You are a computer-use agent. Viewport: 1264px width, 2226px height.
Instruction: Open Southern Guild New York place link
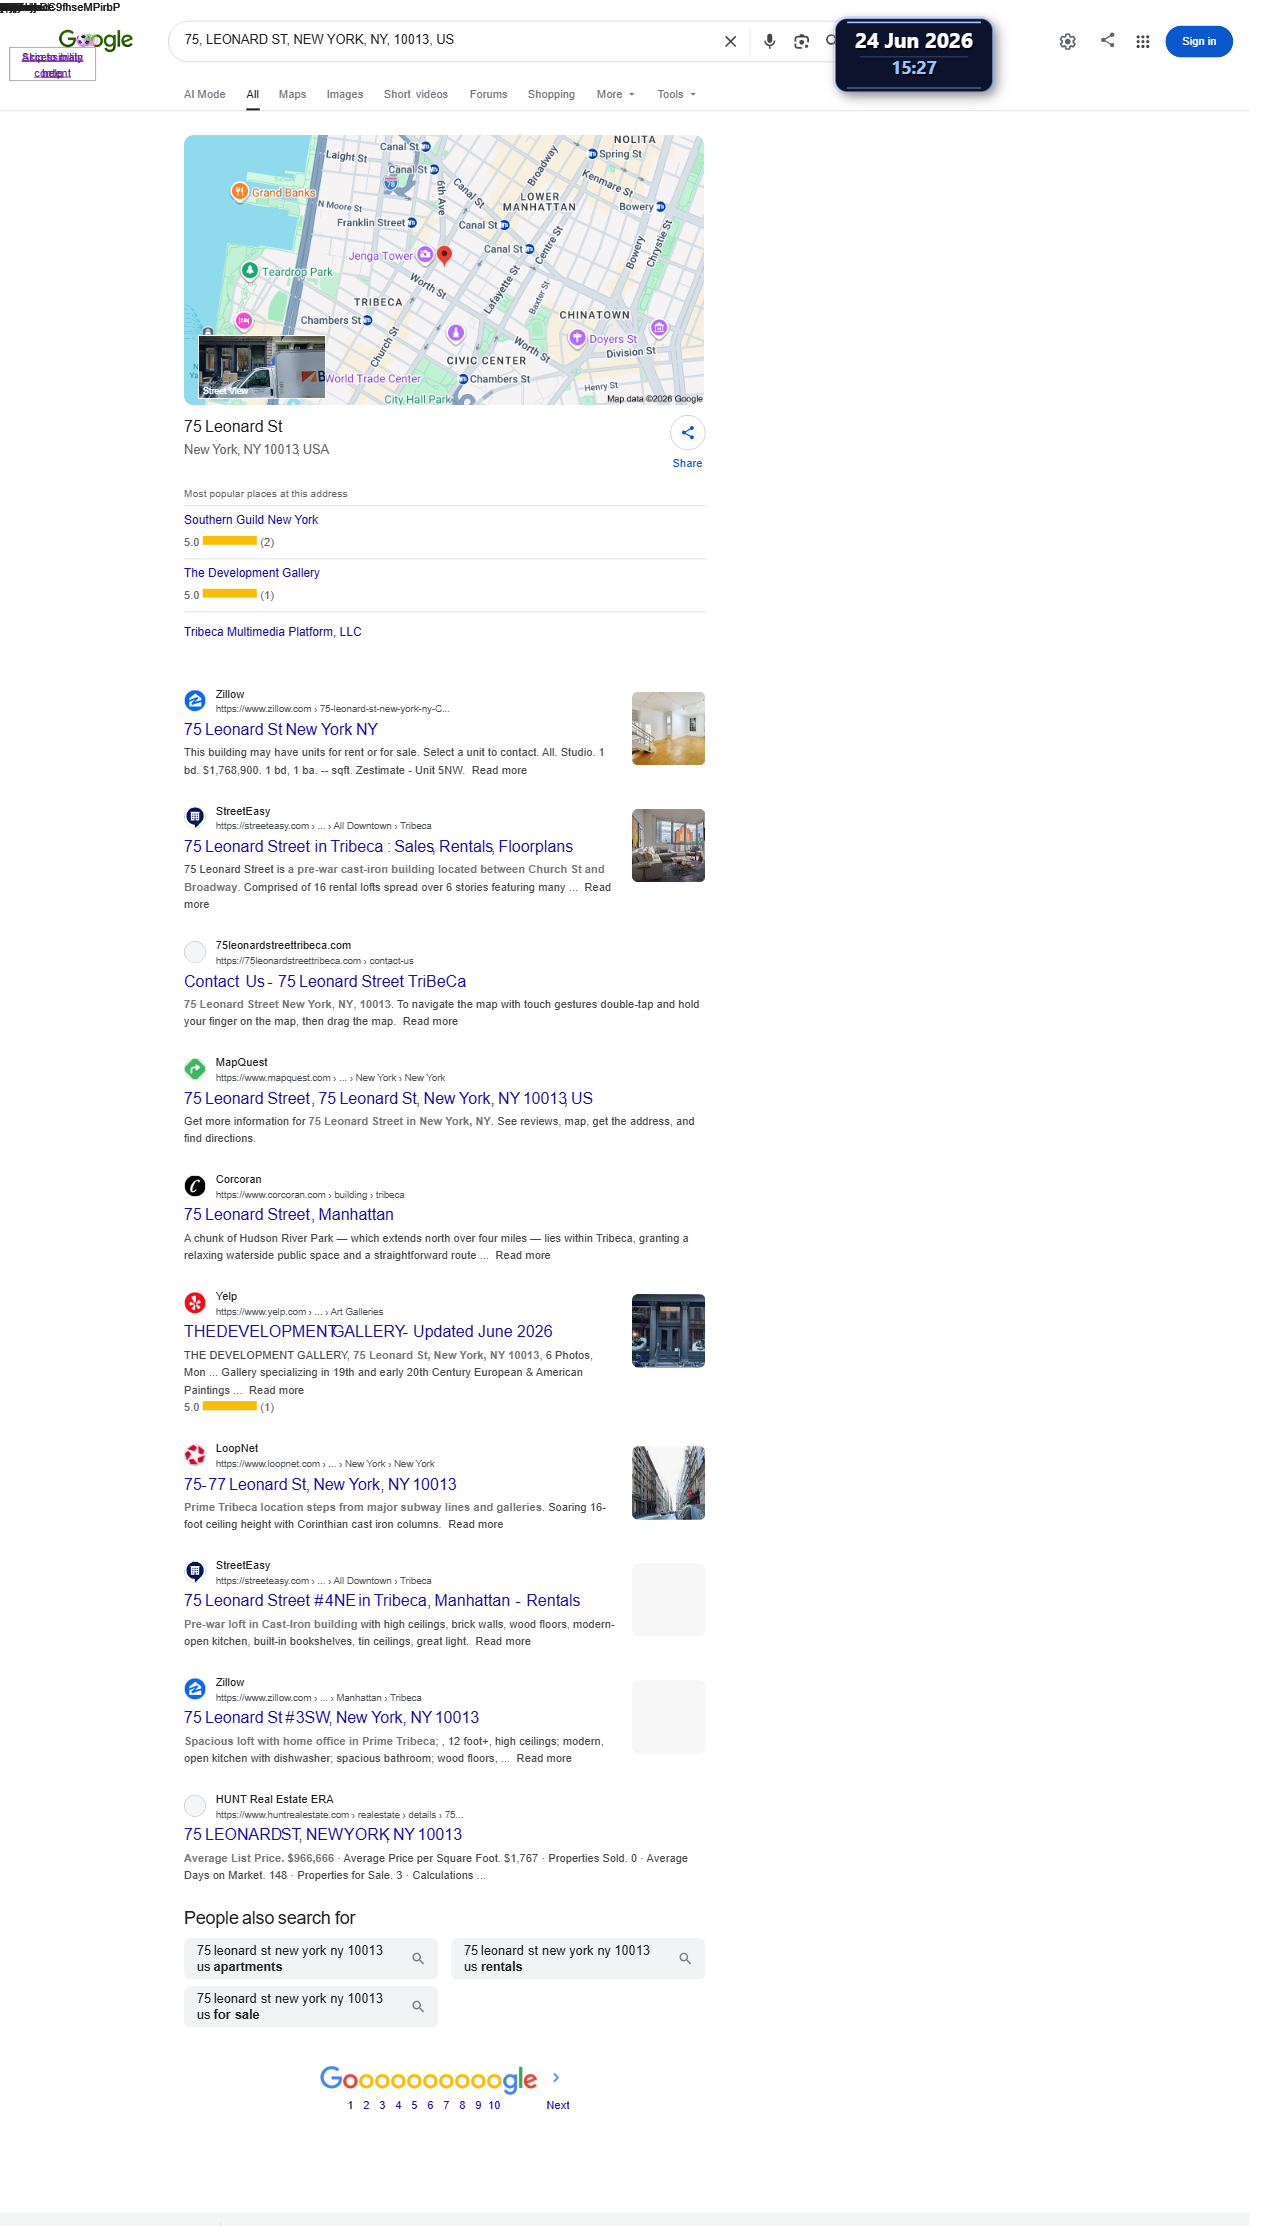pos(251,520)
